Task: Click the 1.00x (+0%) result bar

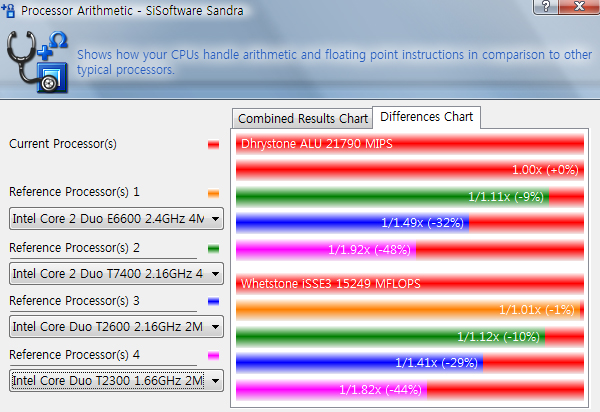Action: [410, 170]
